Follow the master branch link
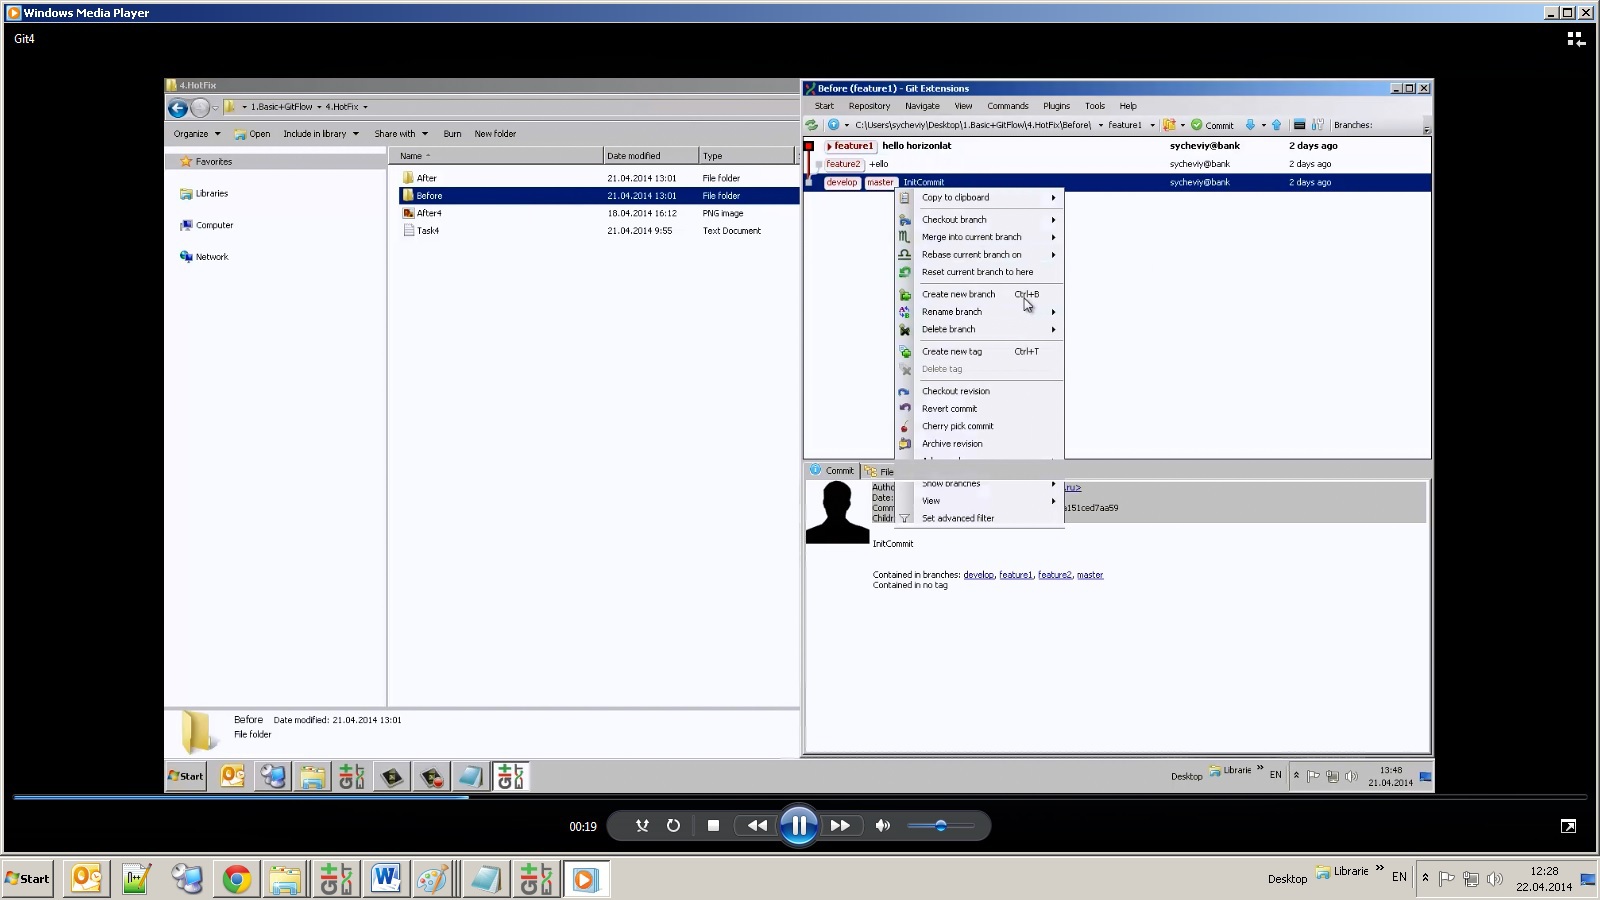This screenshot has width=1600, height=900. click(1090, 575)
